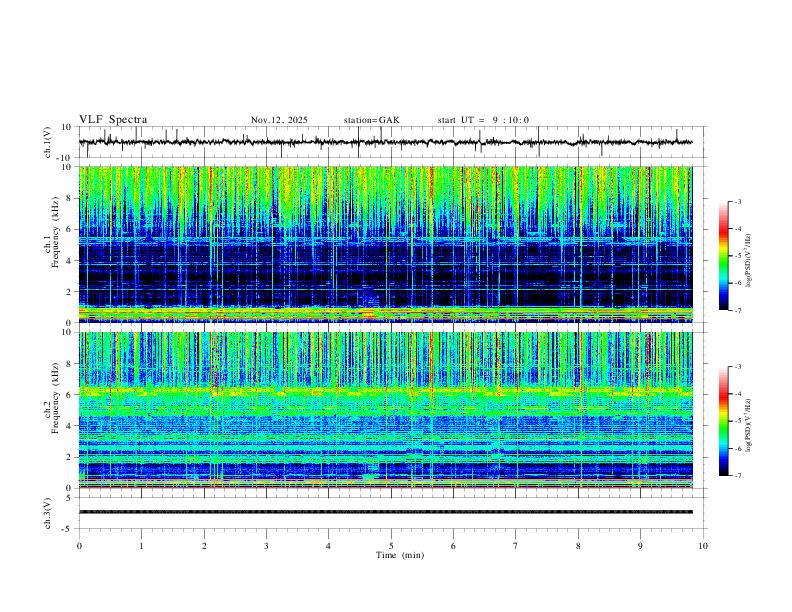Click the 'start UT = 9:10:0' text

pos(483,120)
